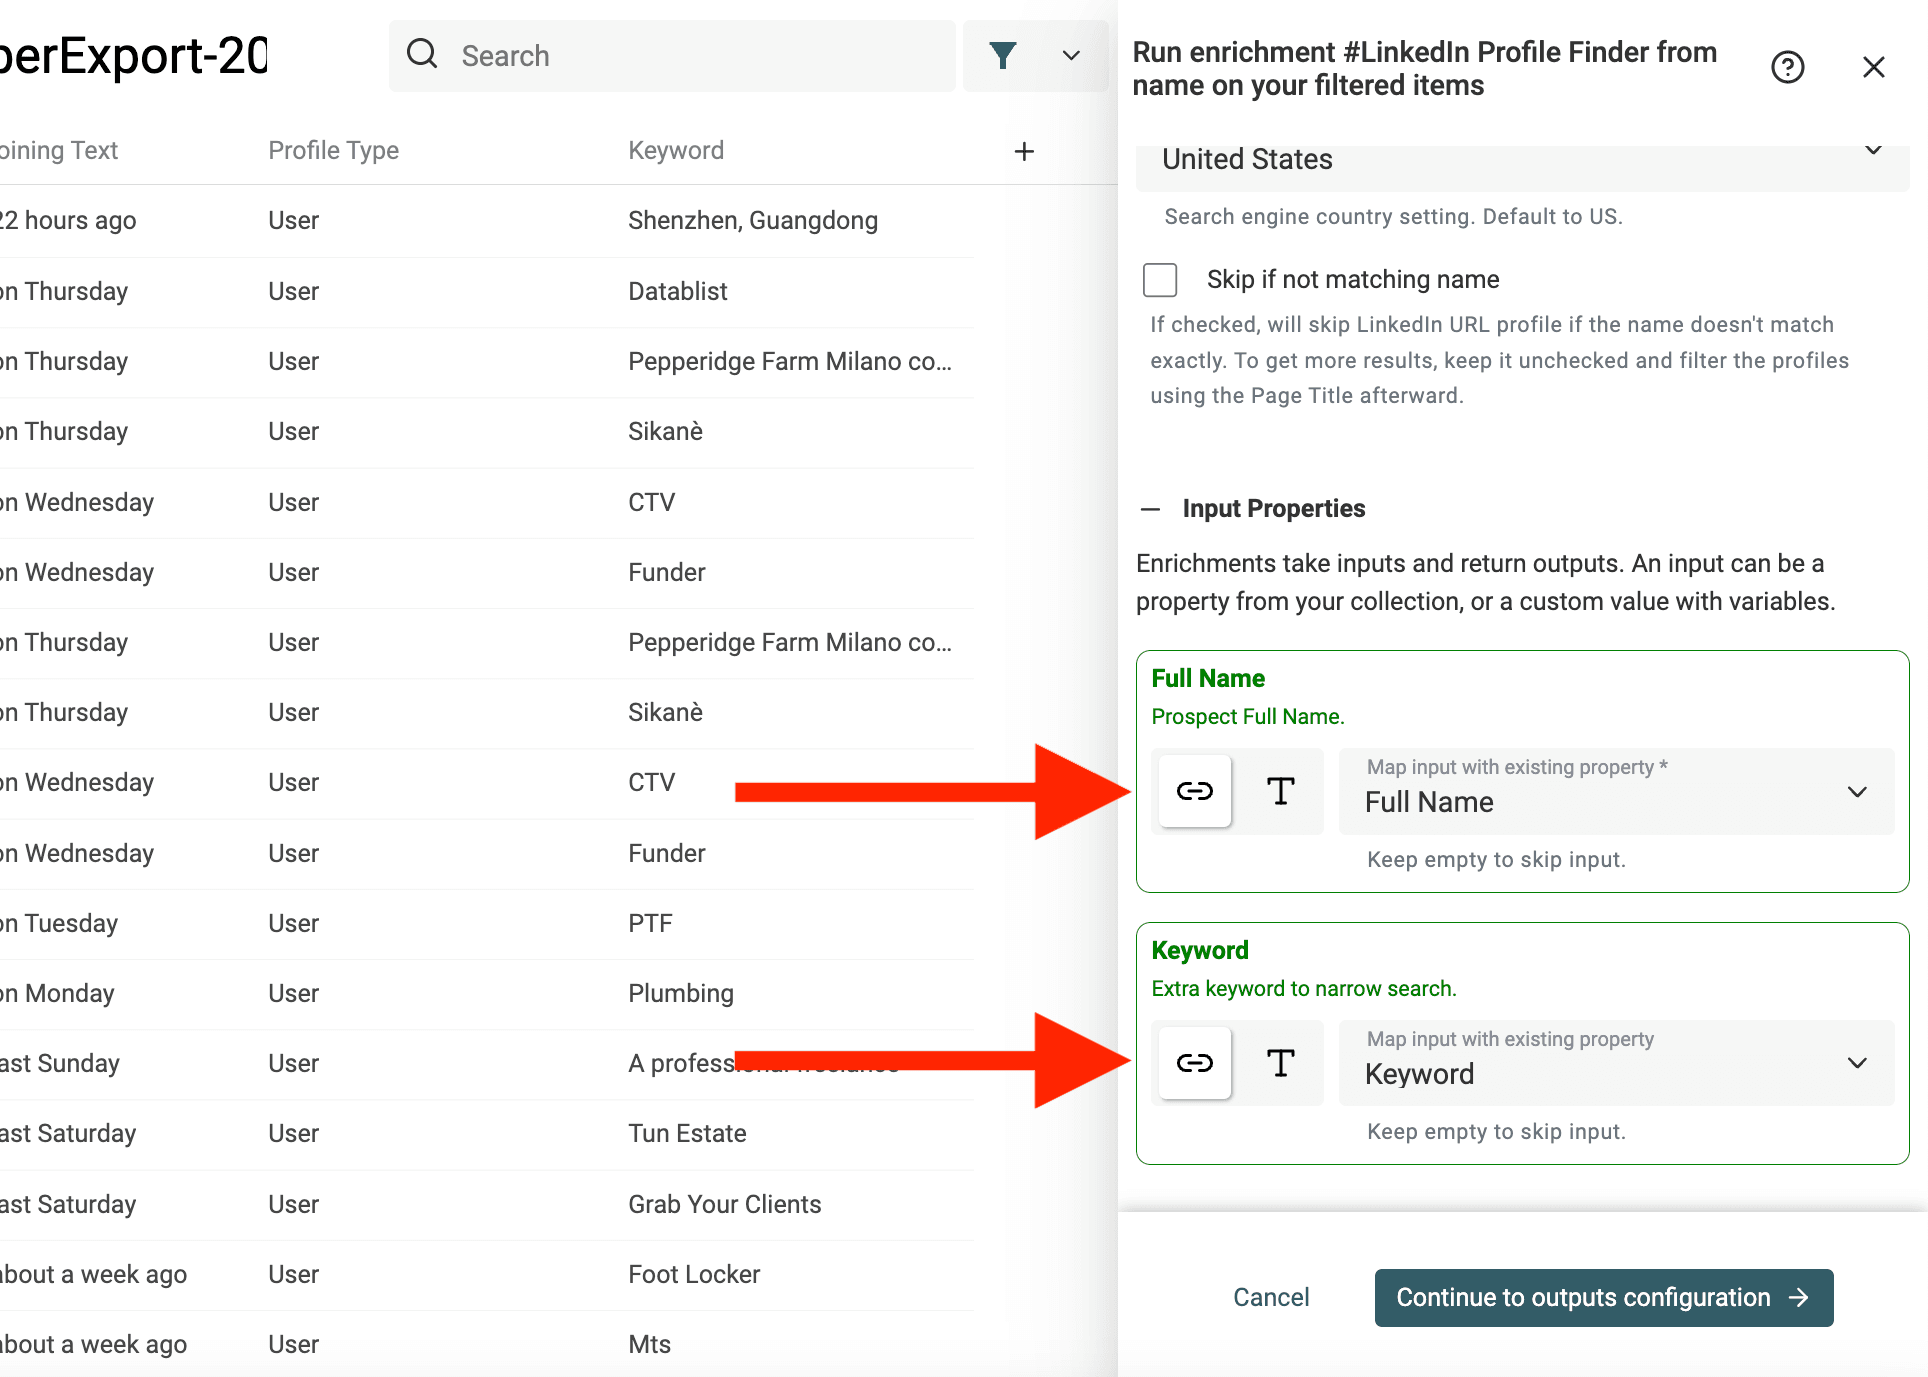
Task: Open the filter funnel icon
Action: click(x=1003, y=55)
